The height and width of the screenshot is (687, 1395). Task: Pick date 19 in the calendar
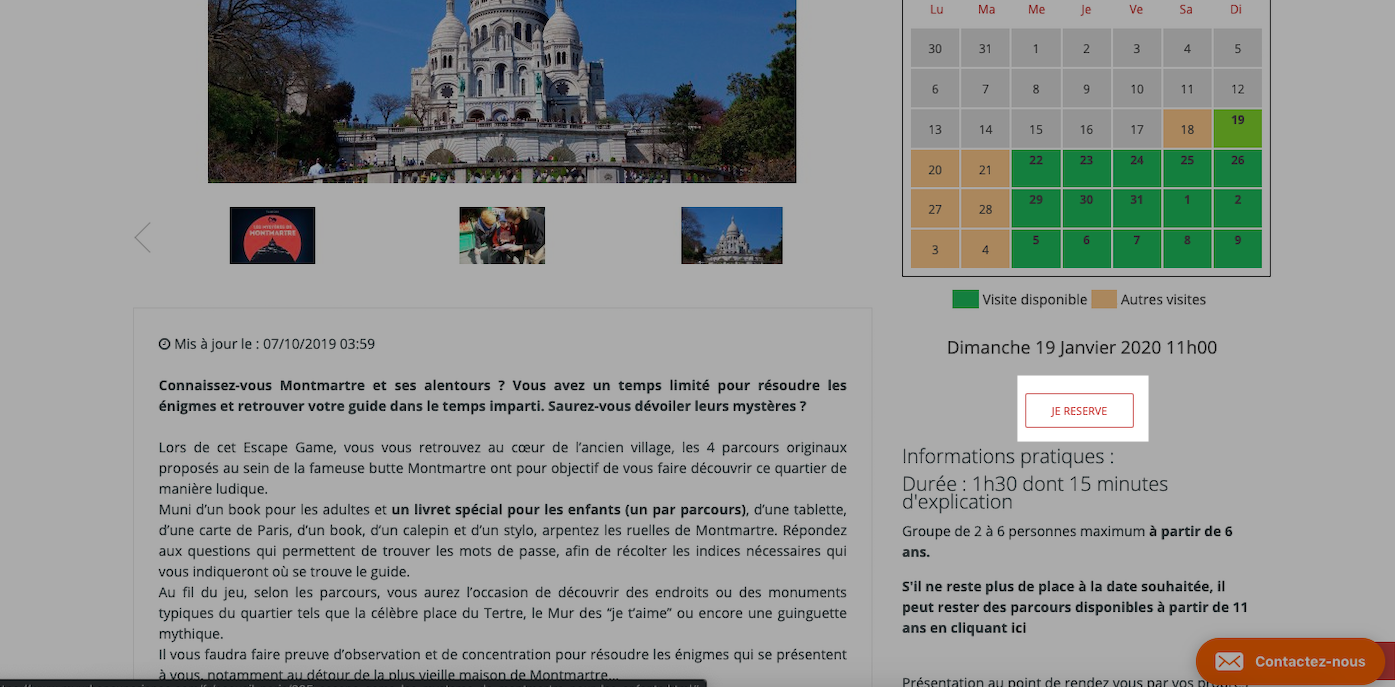click(1237, 128)
